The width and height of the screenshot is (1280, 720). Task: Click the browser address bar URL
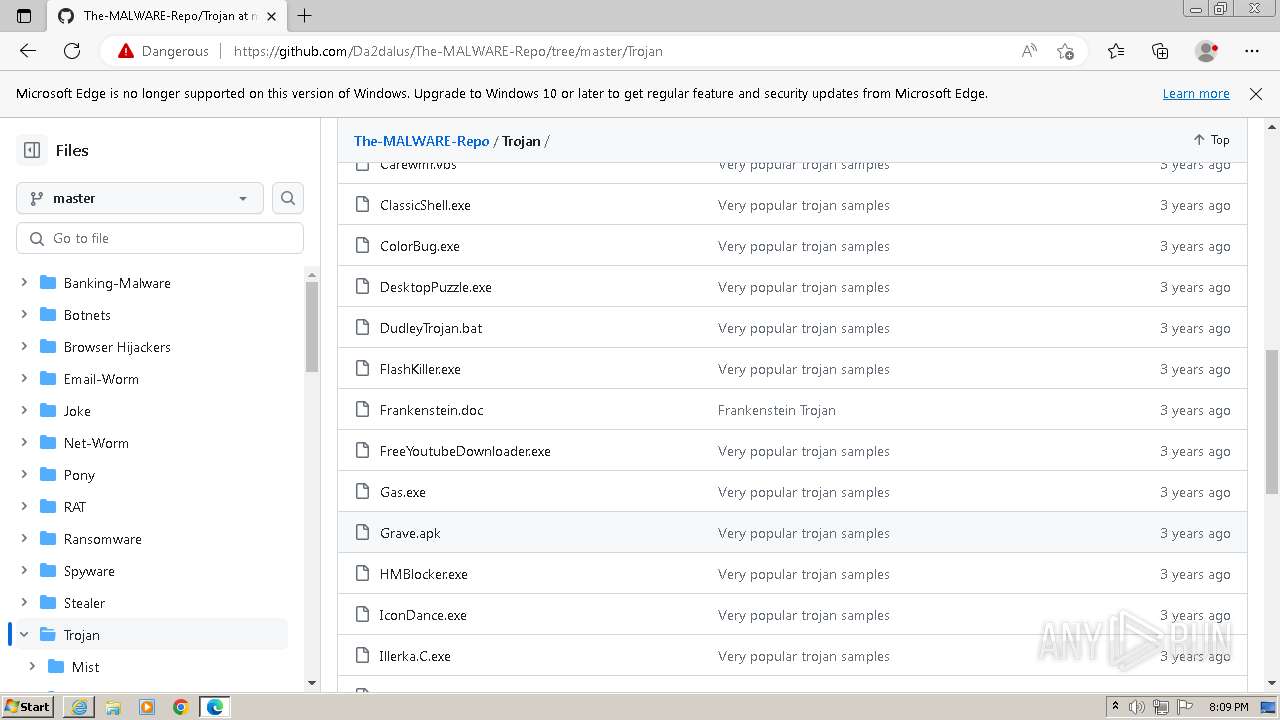point(448,51)
